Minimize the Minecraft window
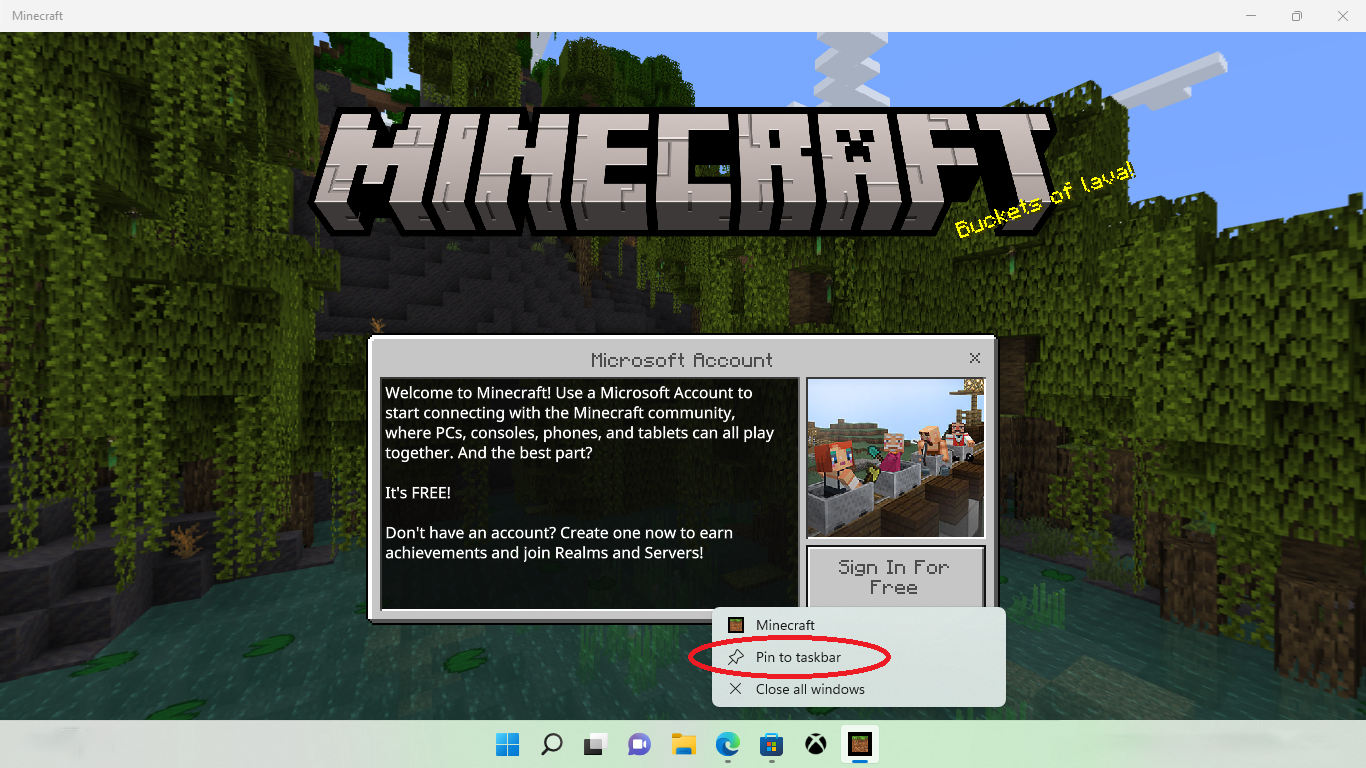The width and height of the screenshot is (1366, 768). [1251, 16]
